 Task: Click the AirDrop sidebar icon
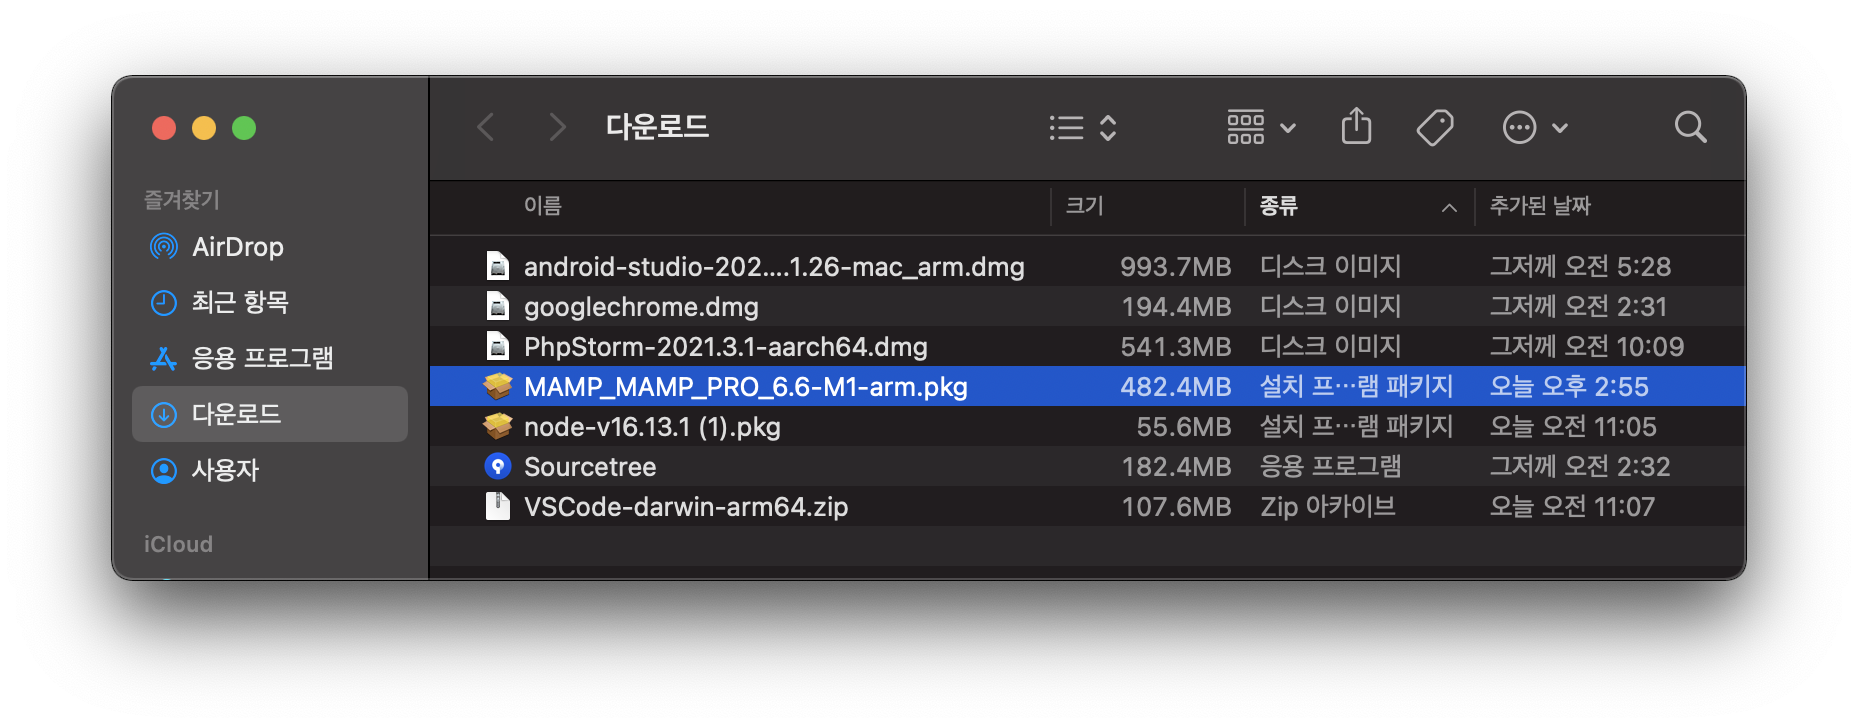tap(163, 246)
